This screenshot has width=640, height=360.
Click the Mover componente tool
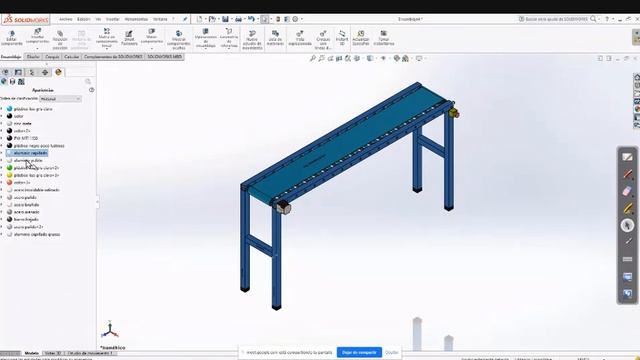[x=151, y=36]
